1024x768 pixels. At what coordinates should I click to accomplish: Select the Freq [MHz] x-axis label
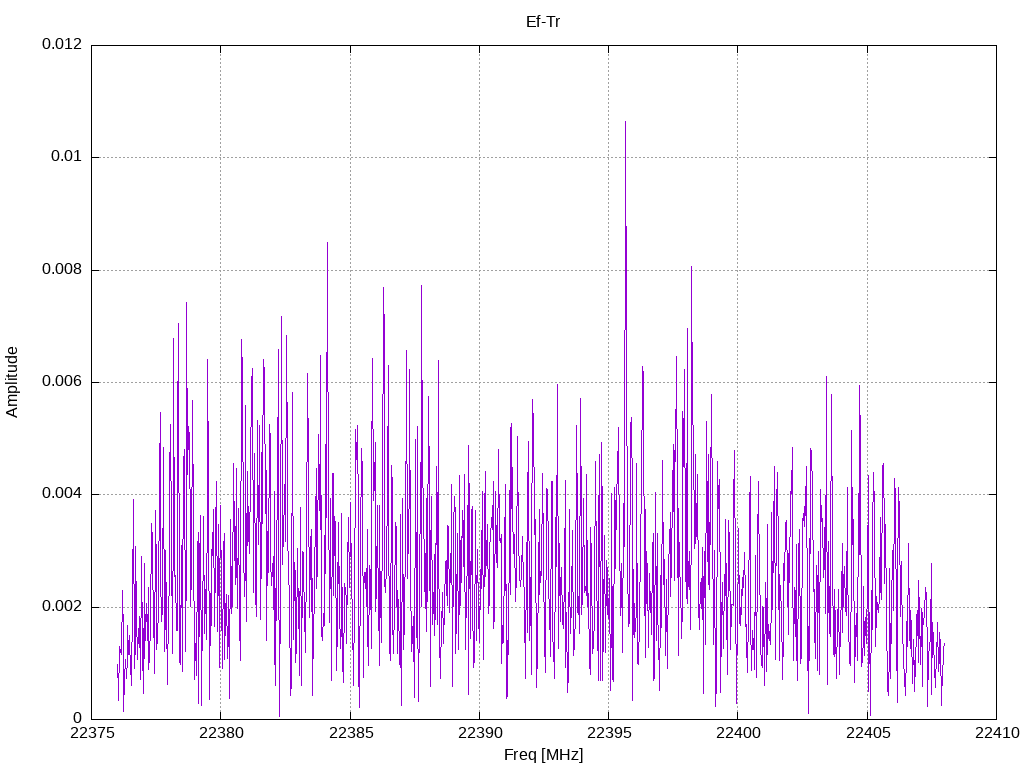tap(543, 755)
